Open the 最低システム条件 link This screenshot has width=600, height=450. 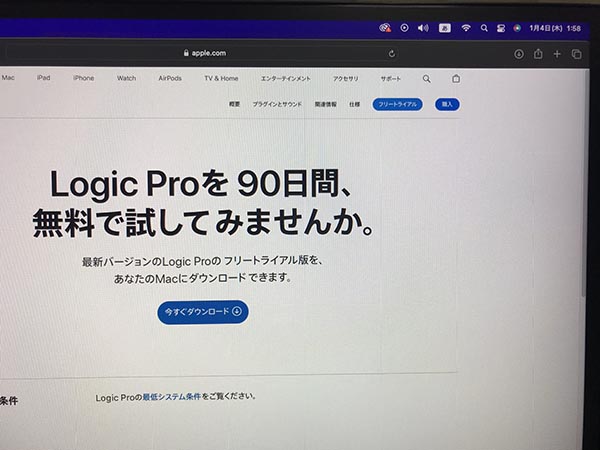(171, 397)
